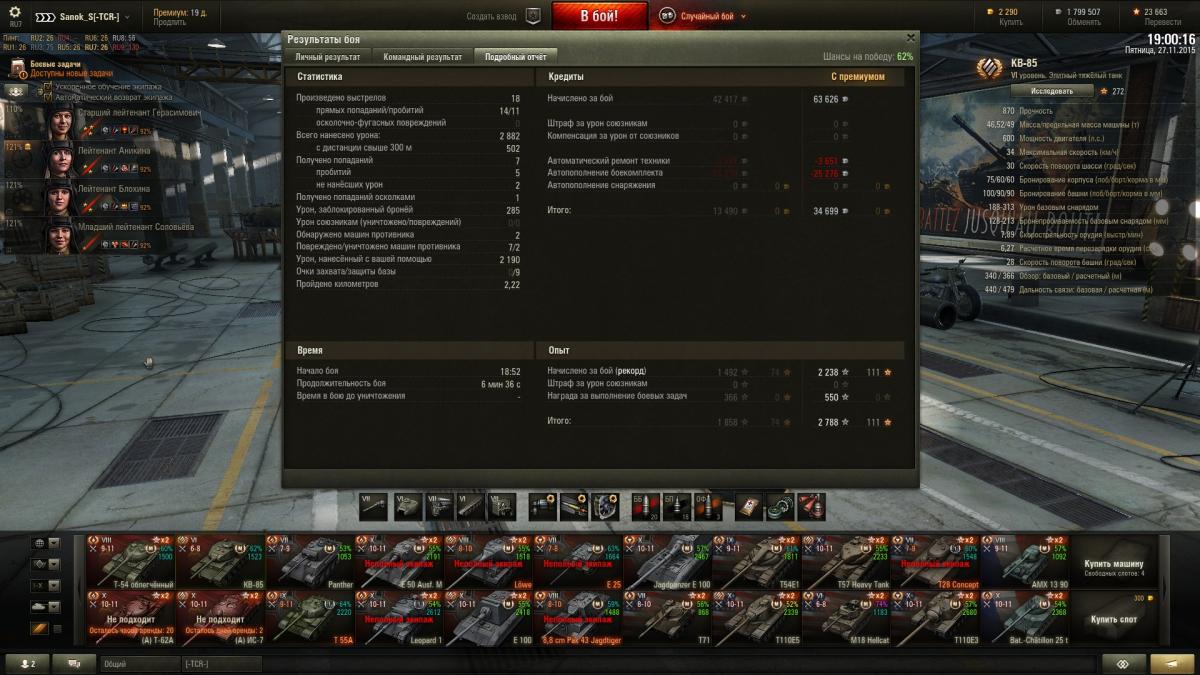Select crew member Младший лейтенант Соловьёва
The height and width of the screenshot is (675, 1200).
105,236
